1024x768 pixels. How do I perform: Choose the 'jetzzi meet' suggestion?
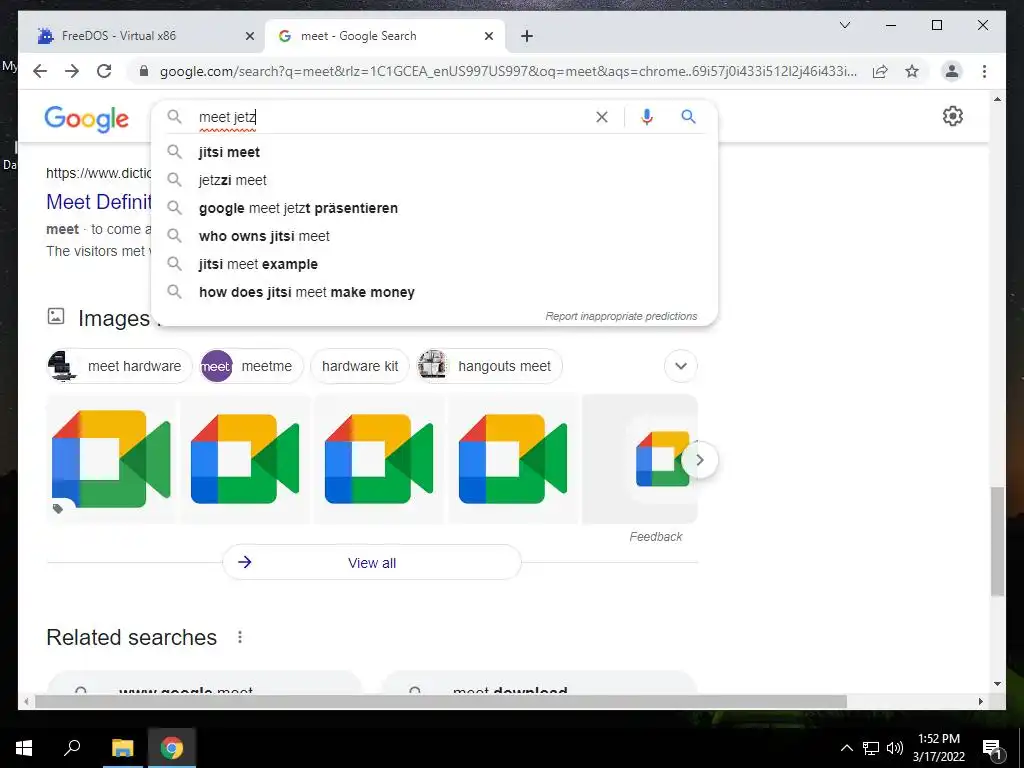coord(434,180)
